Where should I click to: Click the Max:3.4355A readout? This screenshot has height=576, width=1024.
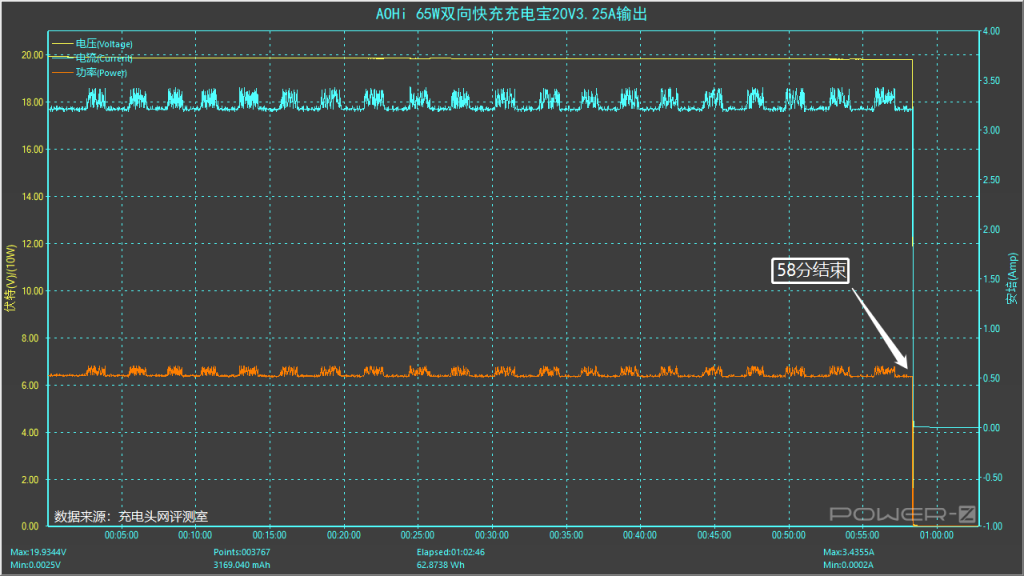tap(849, 552)
